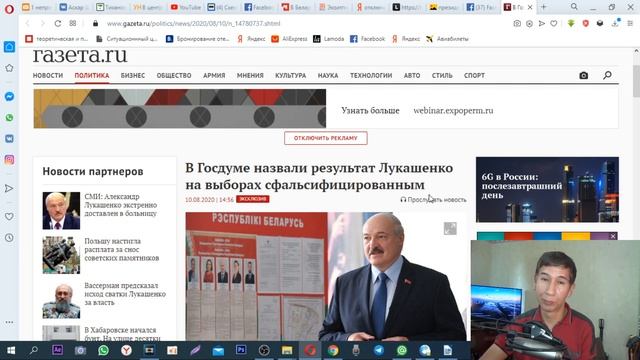This screenshot has height=360, width=640.
Task: Open VK in the Opera sidebar
Action: pyautogui.click(x=9, y=139)
